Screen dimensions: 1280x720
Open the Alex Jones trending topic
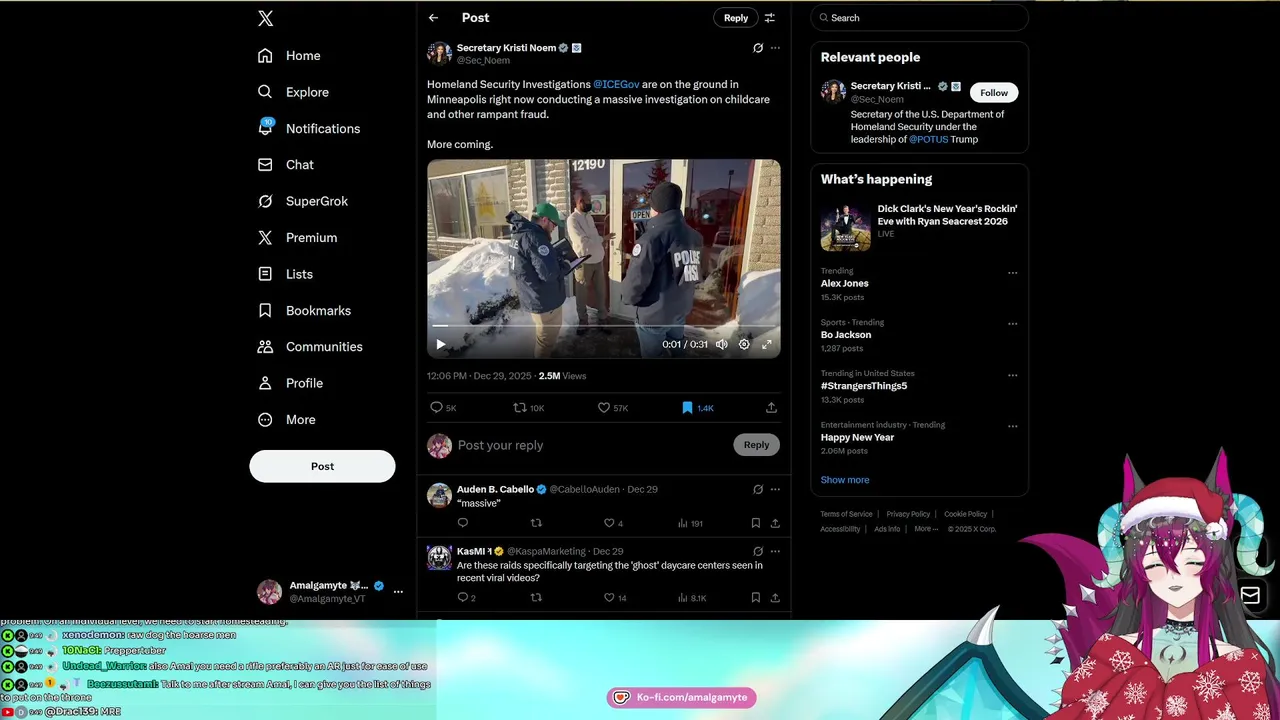[x=845, y=284]
